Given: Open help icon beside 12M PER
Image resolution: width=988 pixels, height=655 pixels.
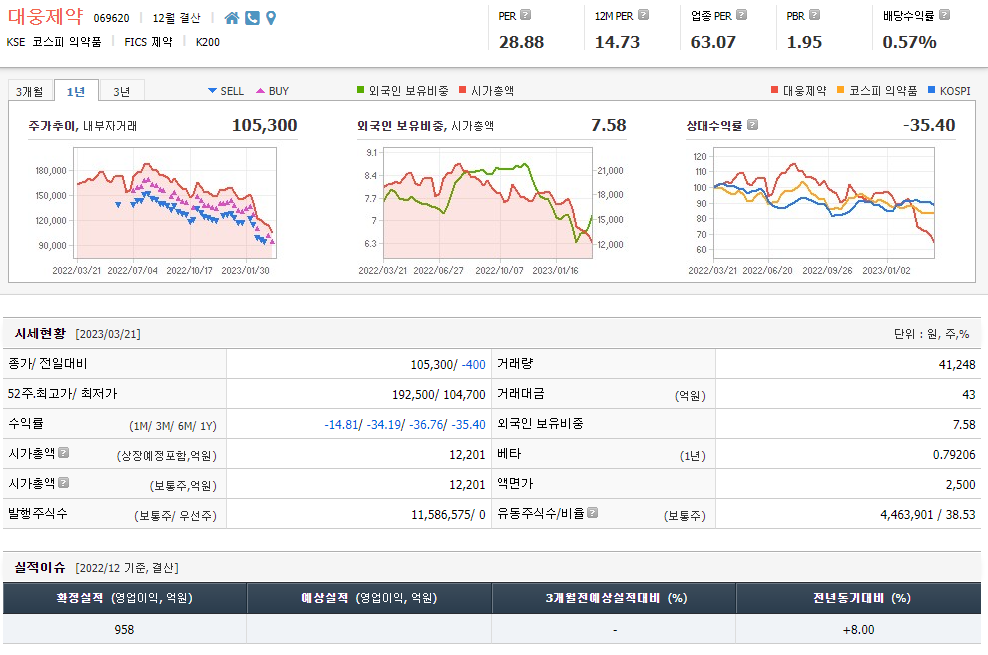Looking at the screenshot, I should click(643, 14).
